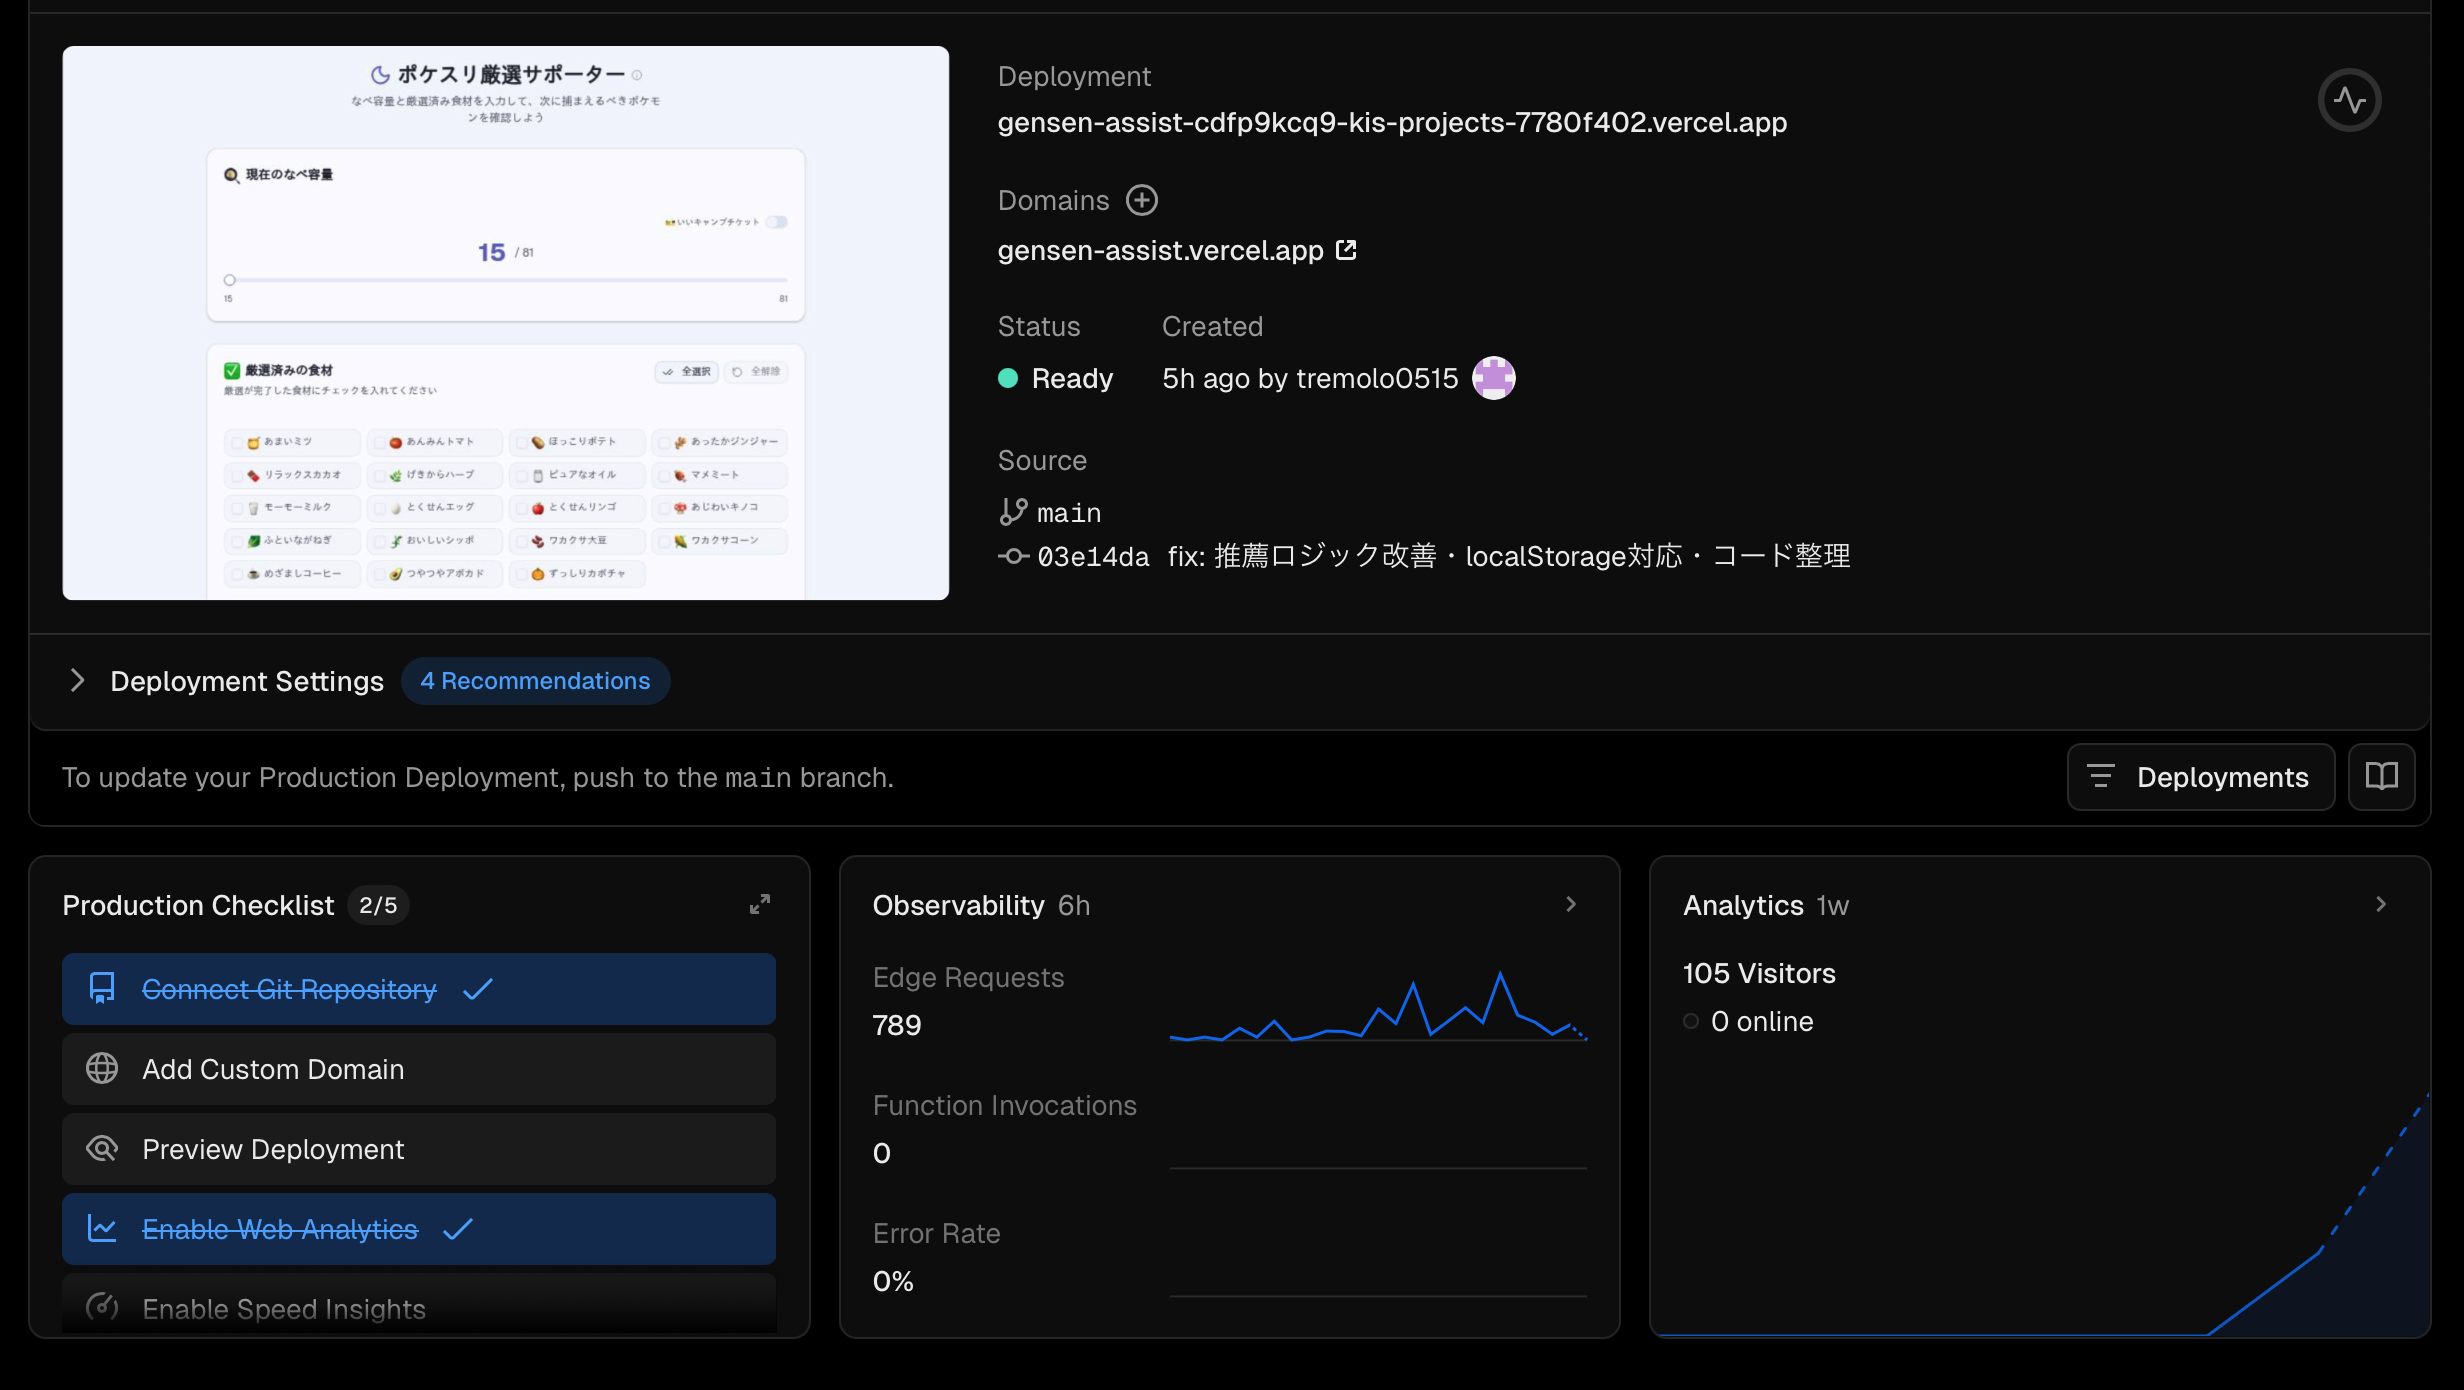The image size is (2464, 1390).
Task: Open Observability panel via chevron arrow
Action: [x=1570, y=904]
